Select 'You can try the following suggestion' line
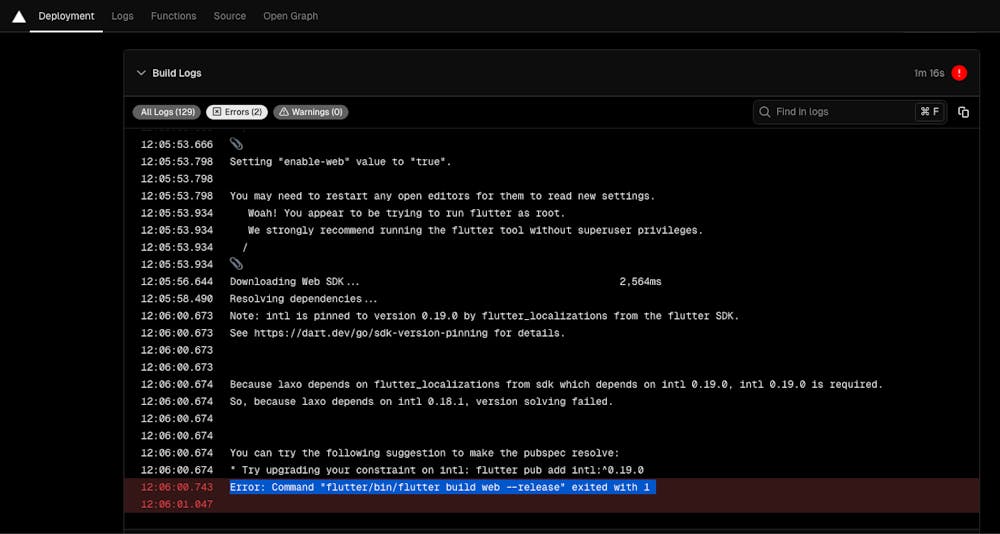 424,453
